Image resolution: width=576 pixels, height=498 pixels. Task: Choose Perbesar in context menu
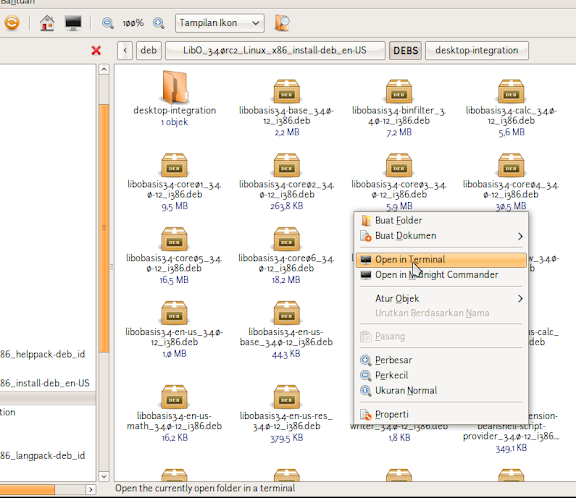[x=441, y=360]
